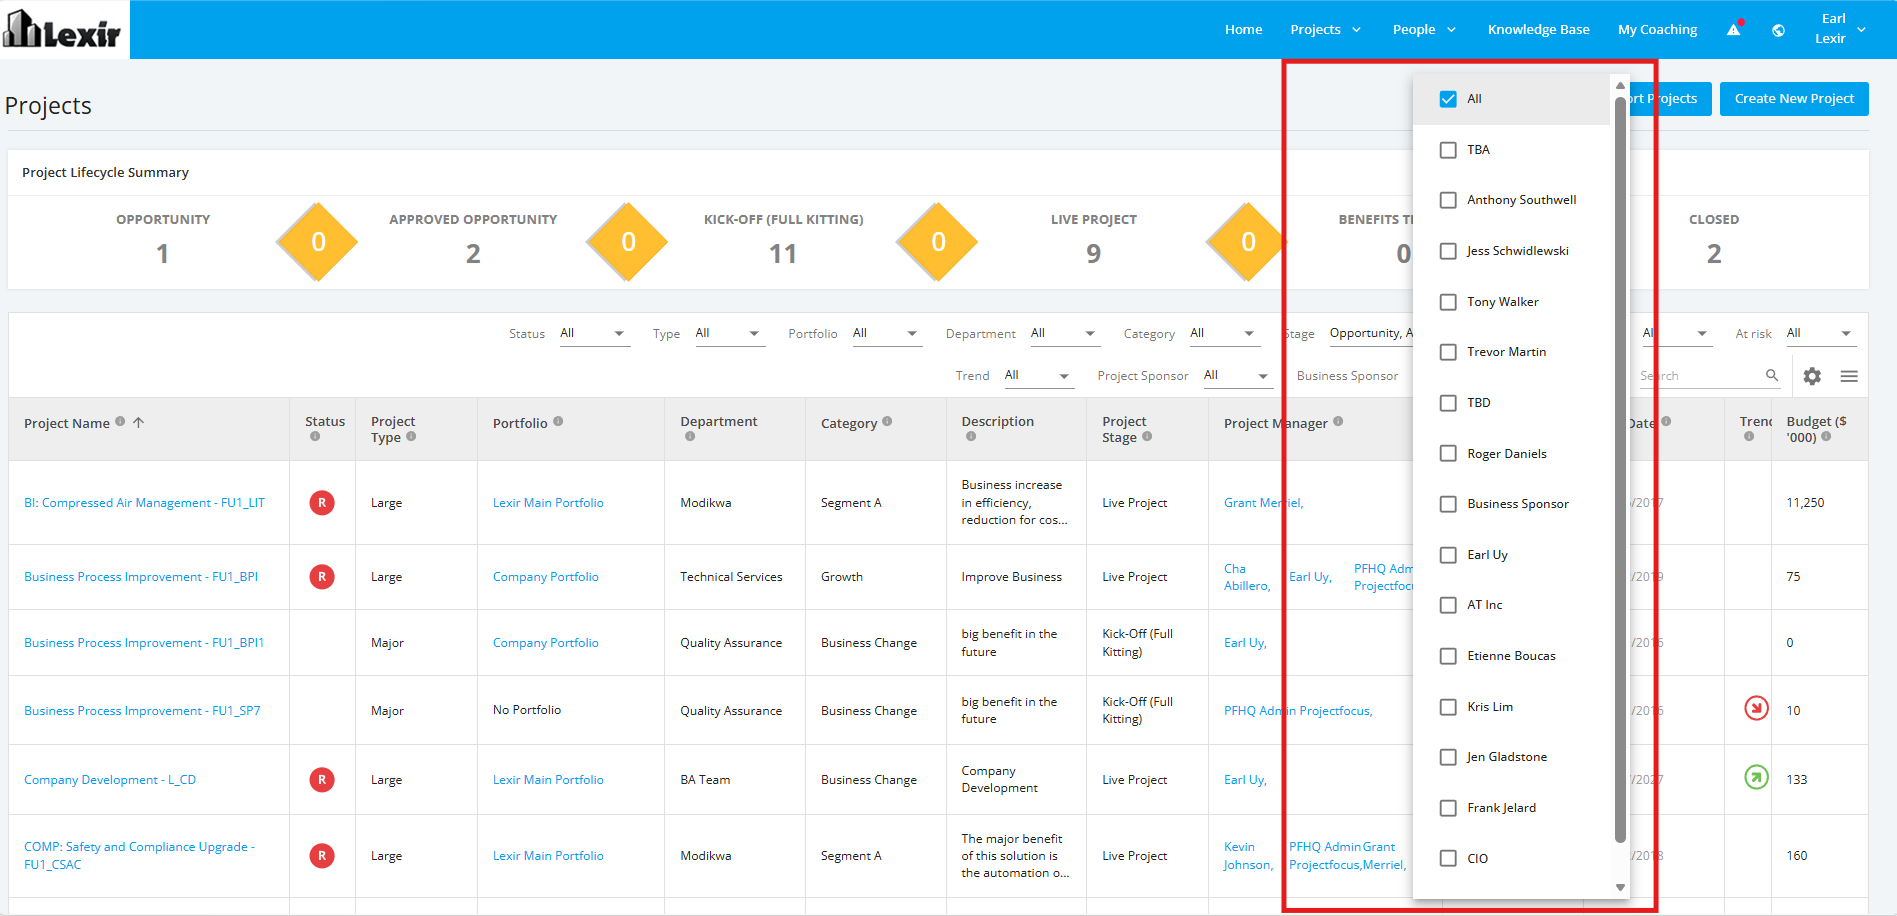Click red R status of Company Development
1897x916 pixels.
(x=322, y=780)
